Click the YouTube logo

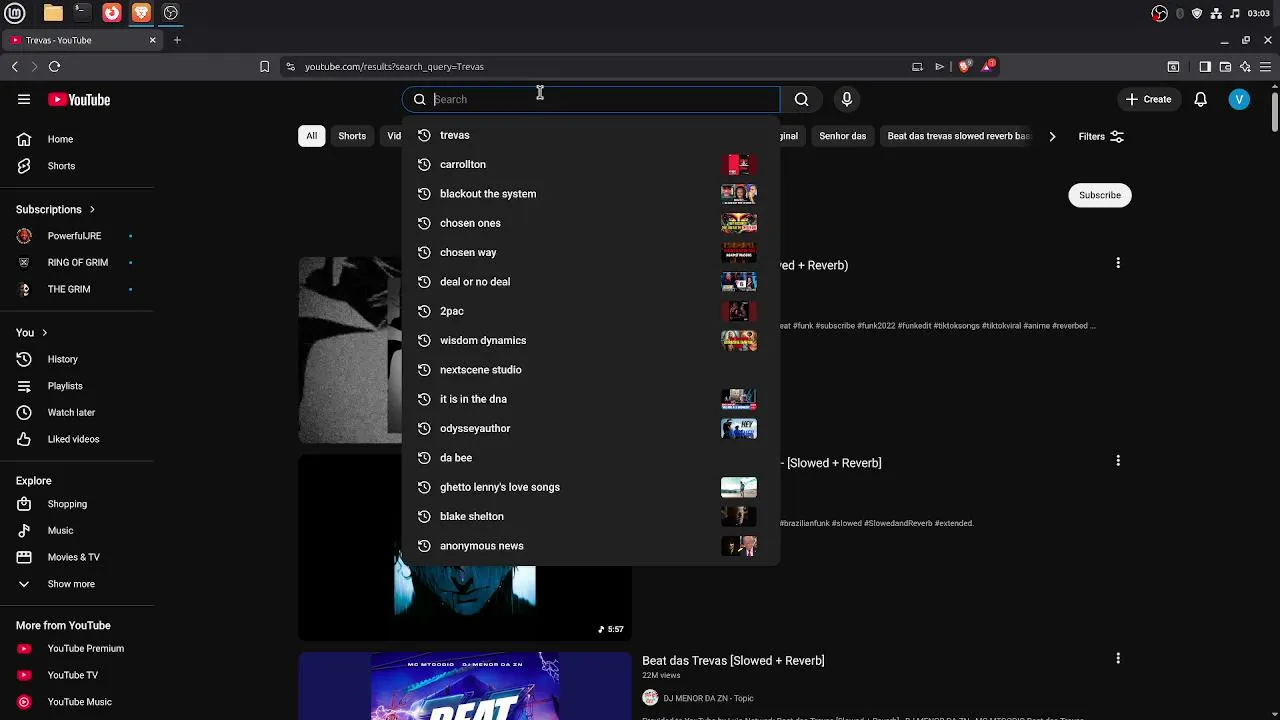[79, 99]
